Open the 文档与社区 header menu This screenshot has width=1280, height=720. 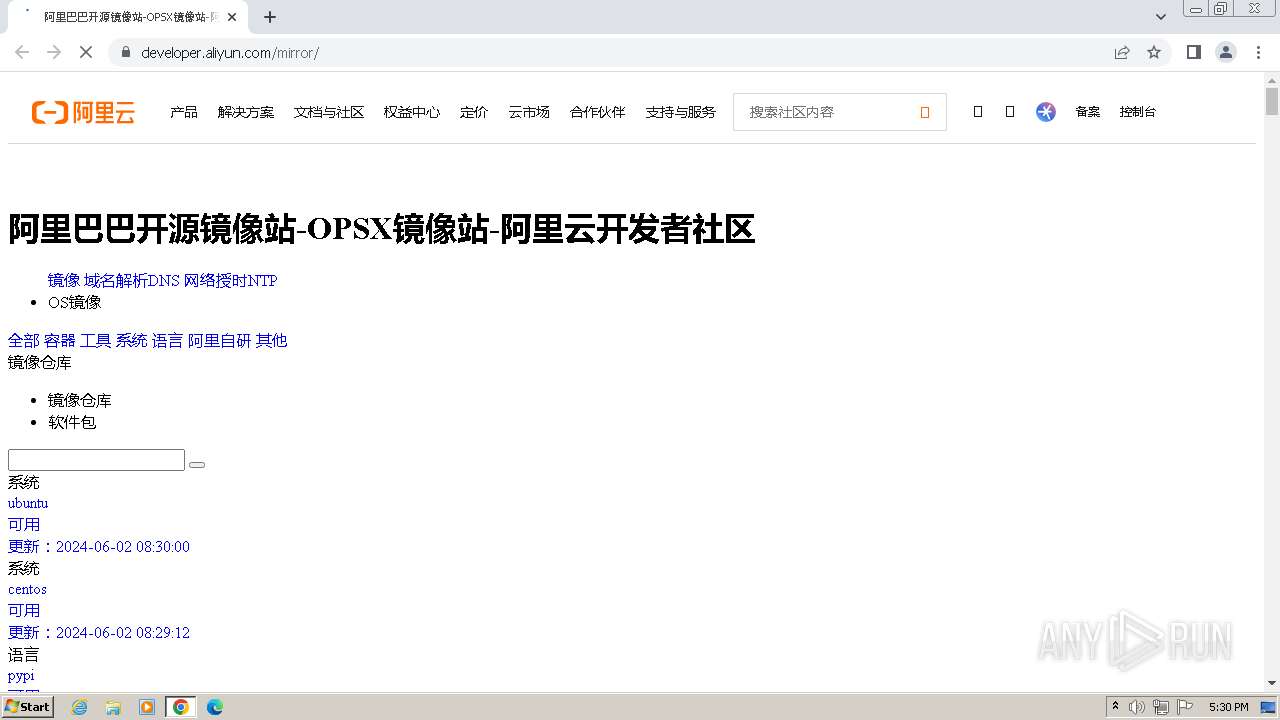click(329, 112)
